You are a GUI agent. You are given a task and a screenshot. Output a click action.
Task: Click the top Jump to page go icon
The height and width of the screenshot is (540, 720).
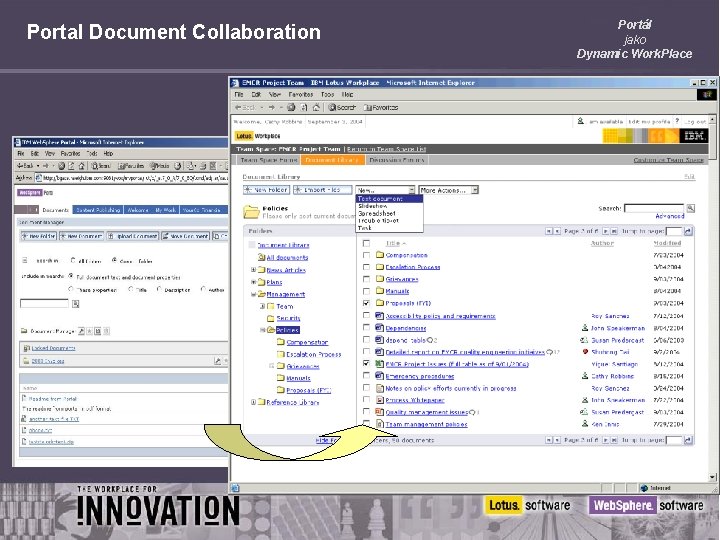tap(688, 231)
